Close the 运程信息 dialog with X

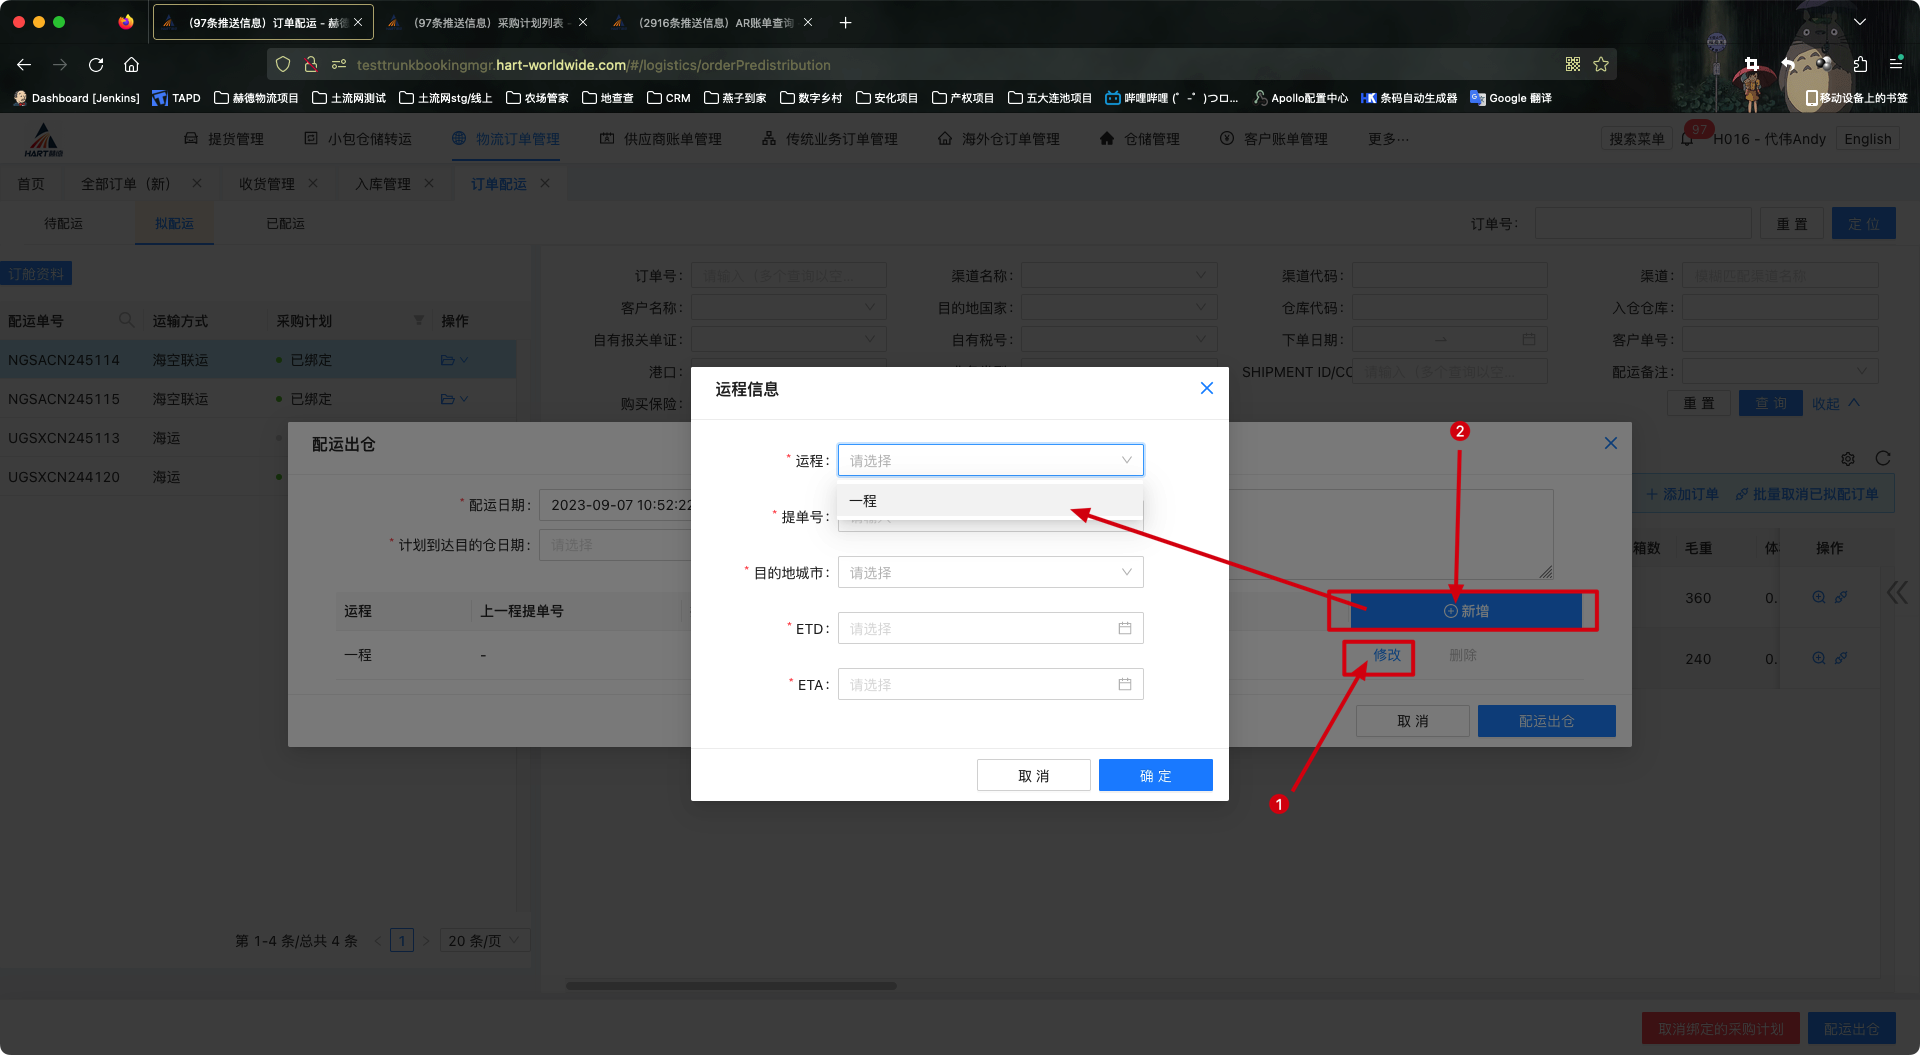(x=1207, y=389)
